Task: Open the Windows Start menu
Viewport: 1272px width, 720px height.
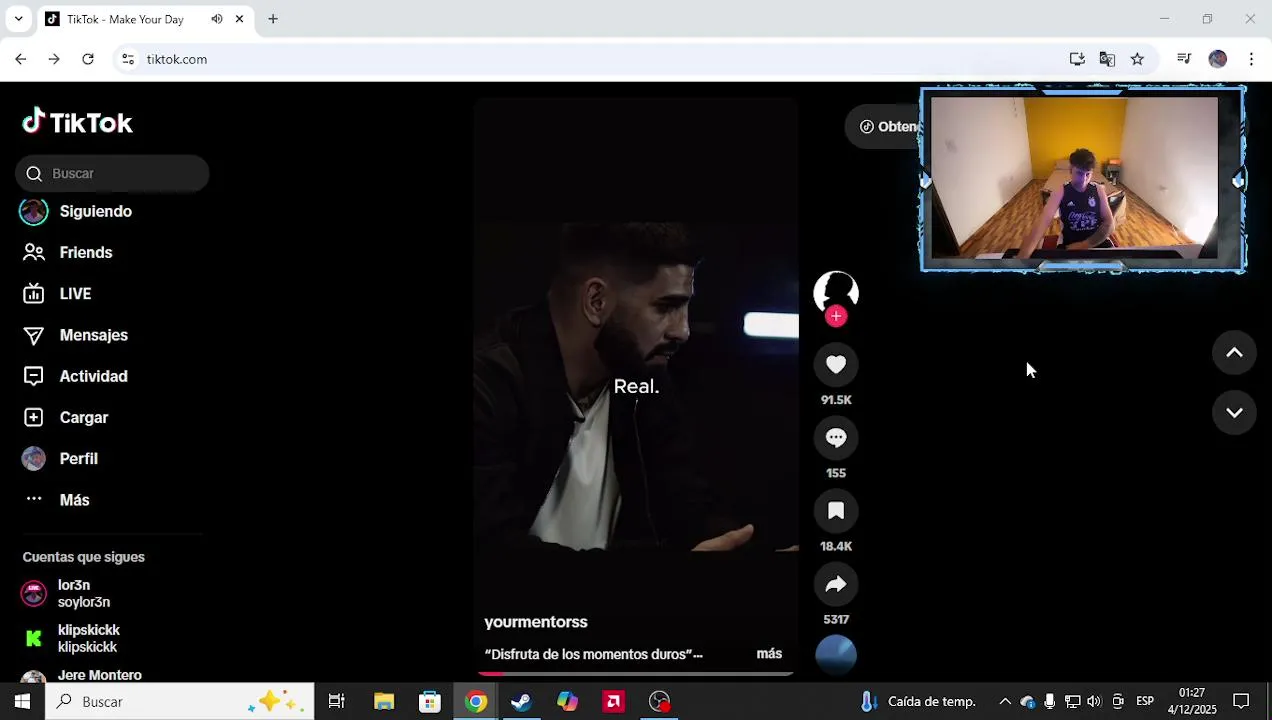Action: coord(22,702)
